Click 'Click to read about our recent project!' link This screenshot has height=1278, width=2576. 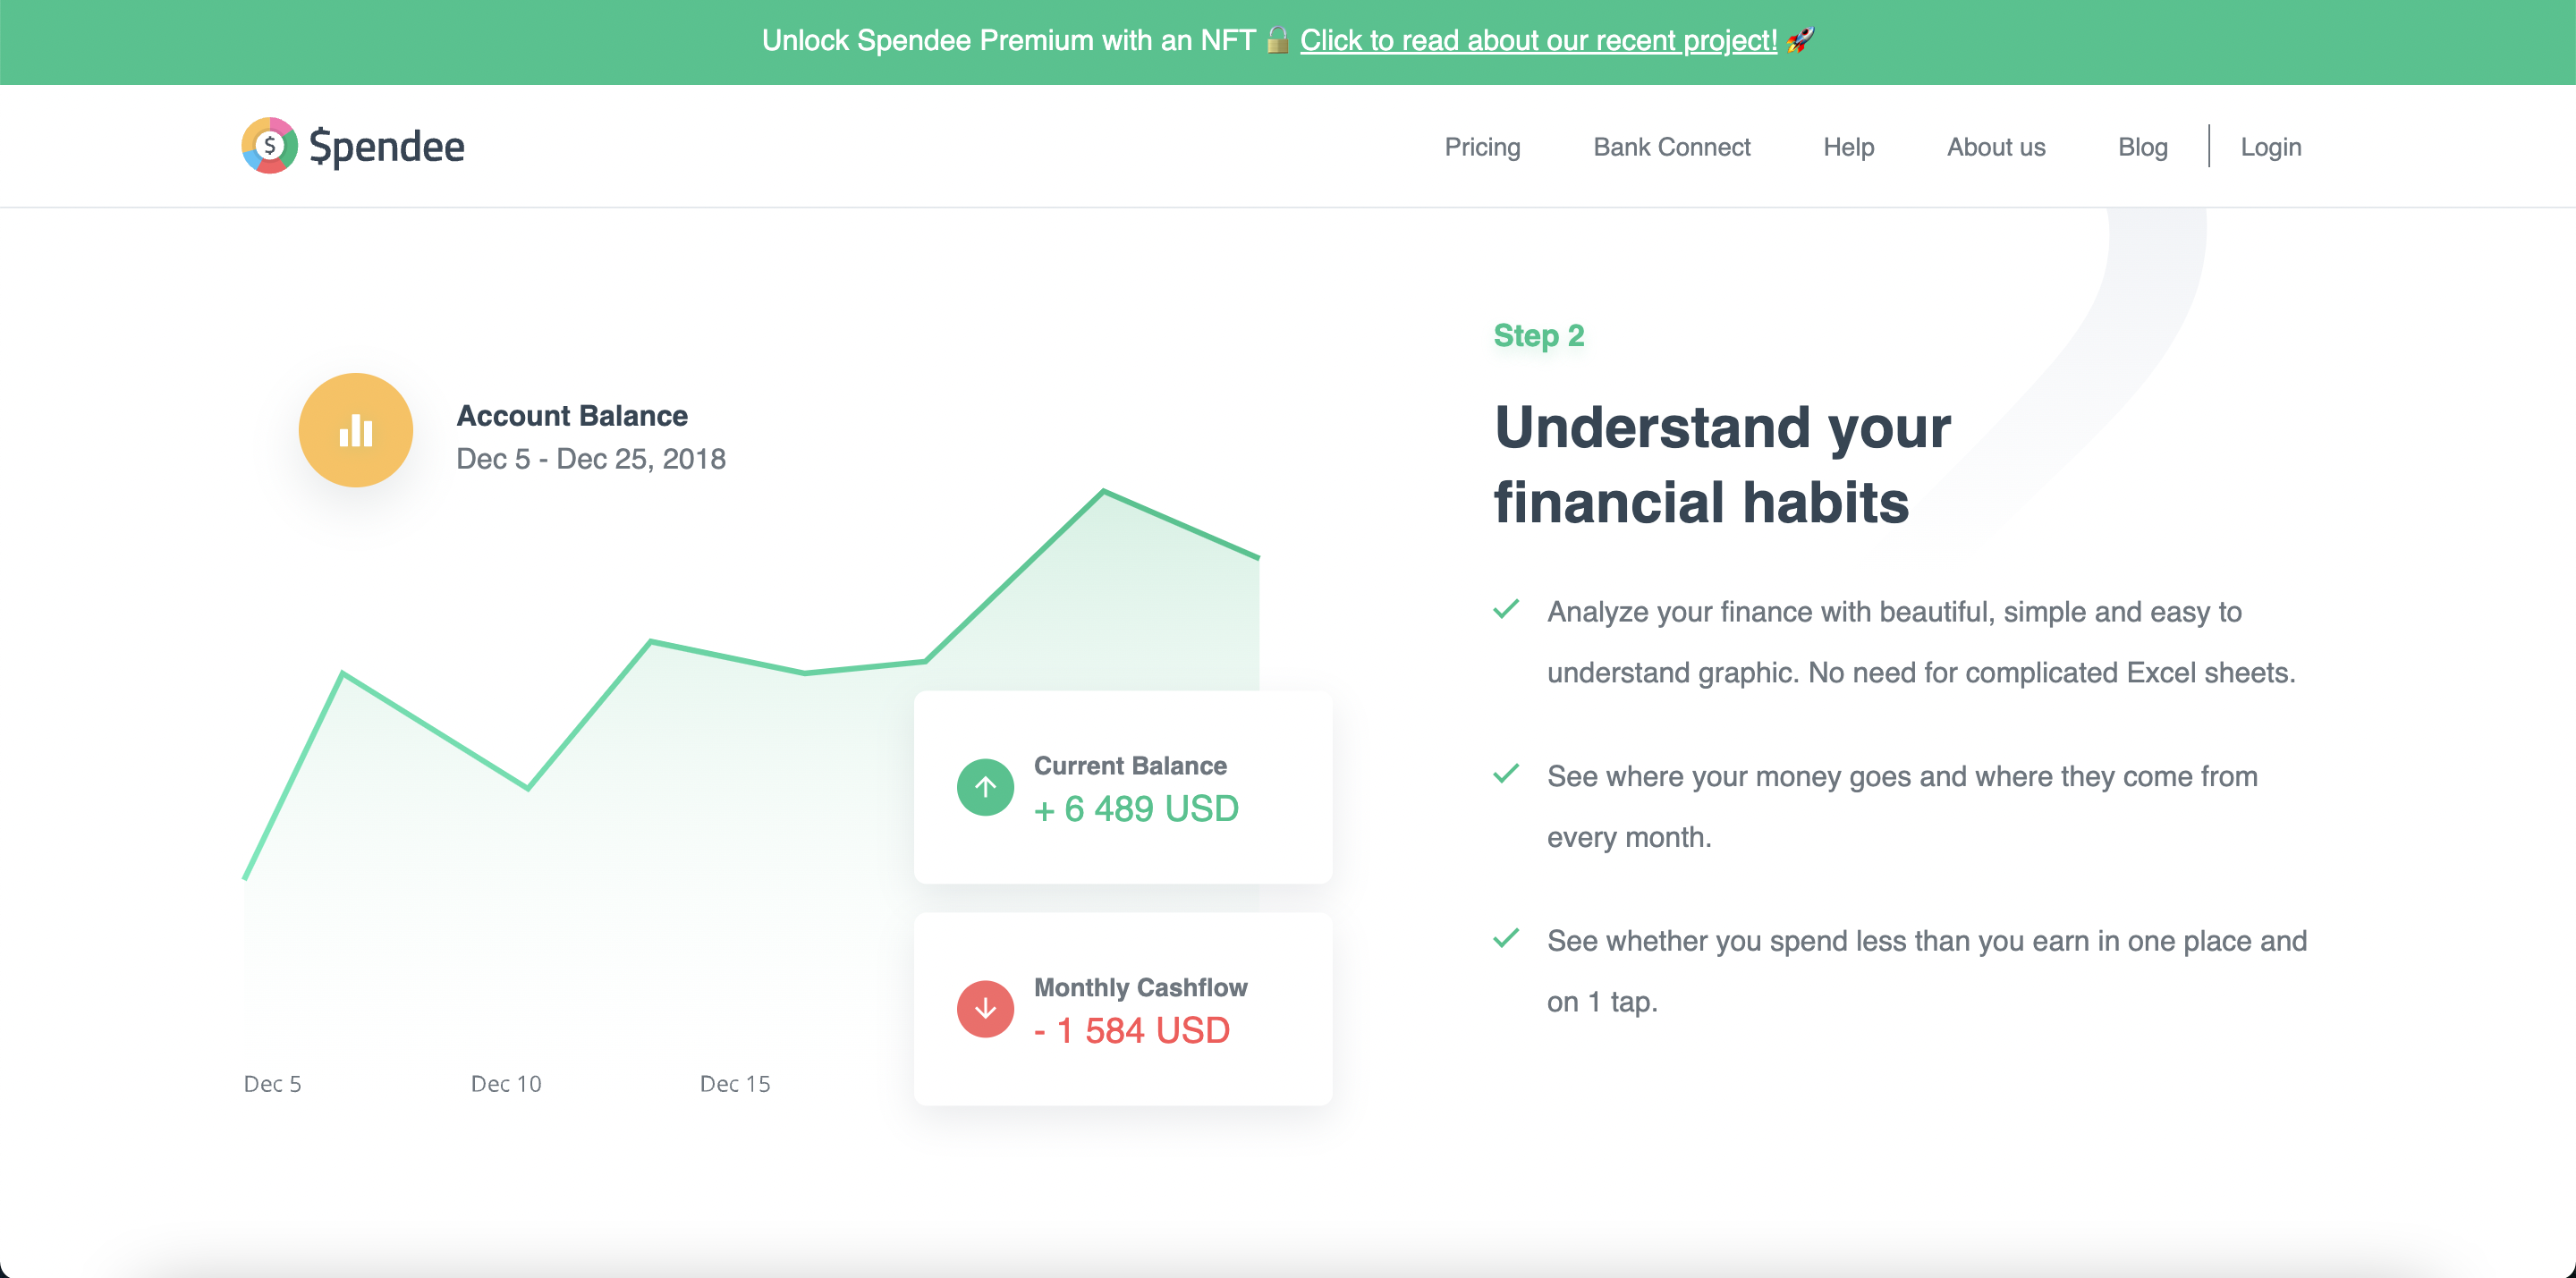[x=1538, y=40]
